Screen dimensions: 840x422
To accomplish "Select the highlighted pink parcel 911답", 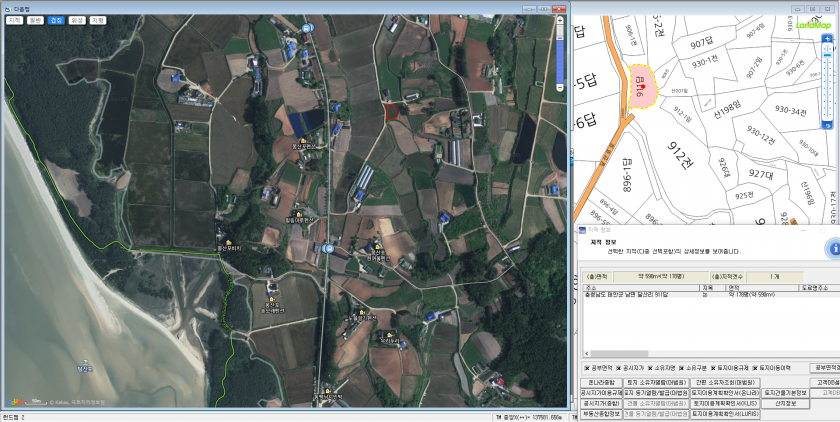I will (x=643, y=87).
